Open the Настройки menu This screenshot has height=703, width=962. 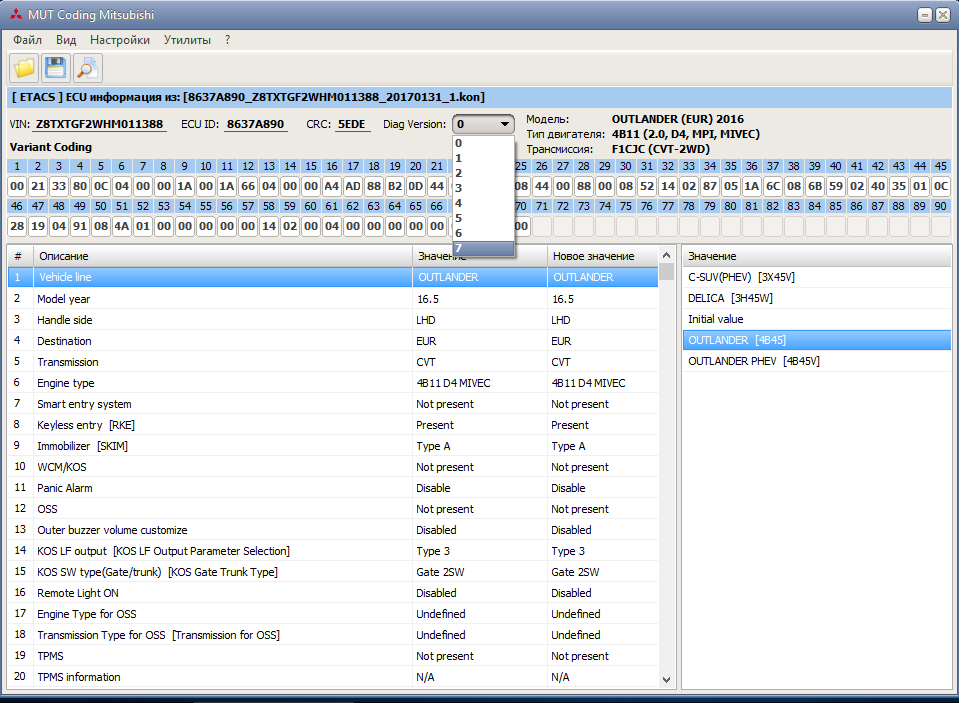point(120,40)
